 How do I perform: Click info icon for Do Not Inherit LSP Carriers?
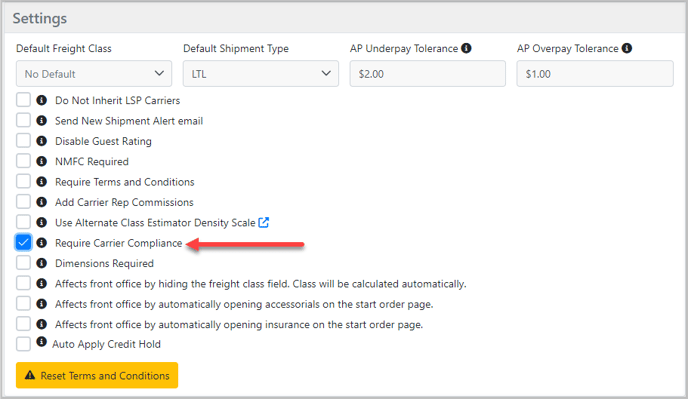click(42, 100)
